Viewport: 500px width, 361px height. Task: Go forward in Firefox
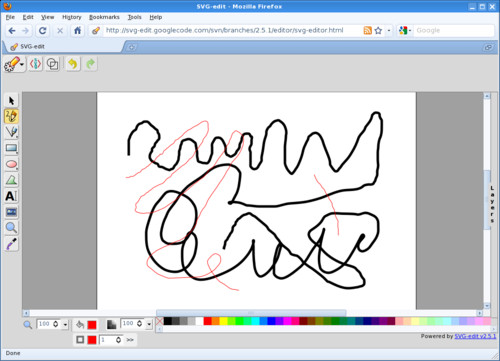25,31
